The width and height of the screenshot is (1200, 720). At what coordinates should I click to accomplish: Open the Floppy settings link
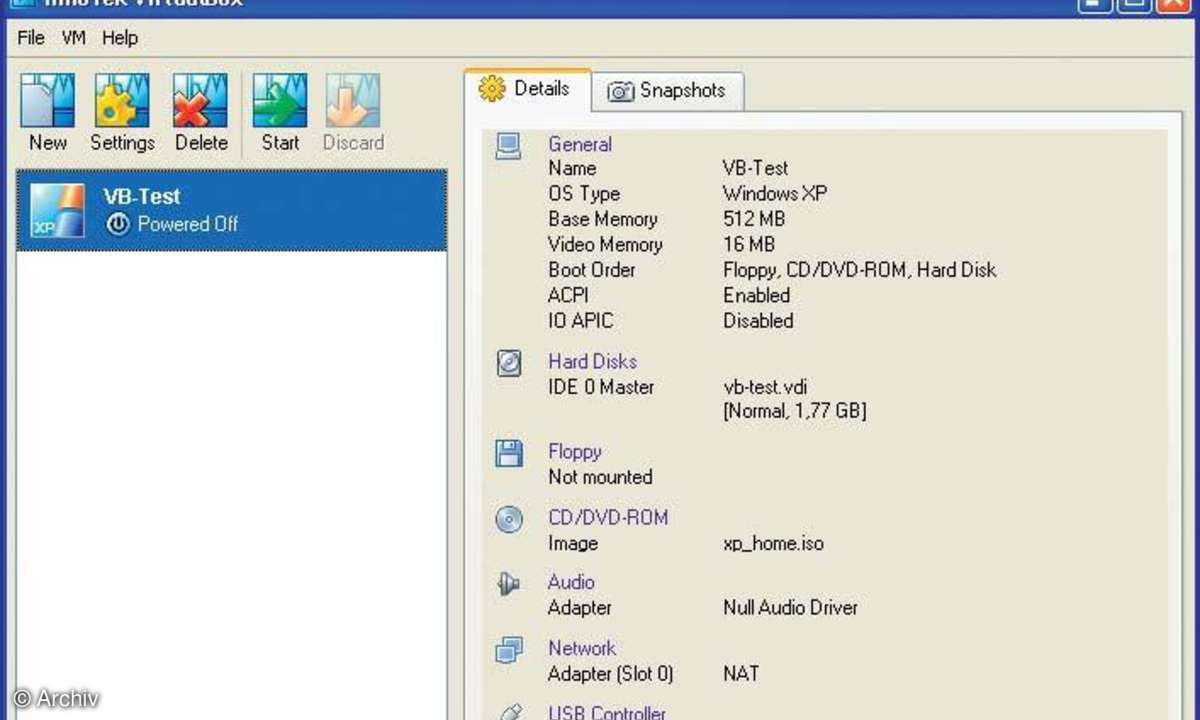[x=575, y=452]
